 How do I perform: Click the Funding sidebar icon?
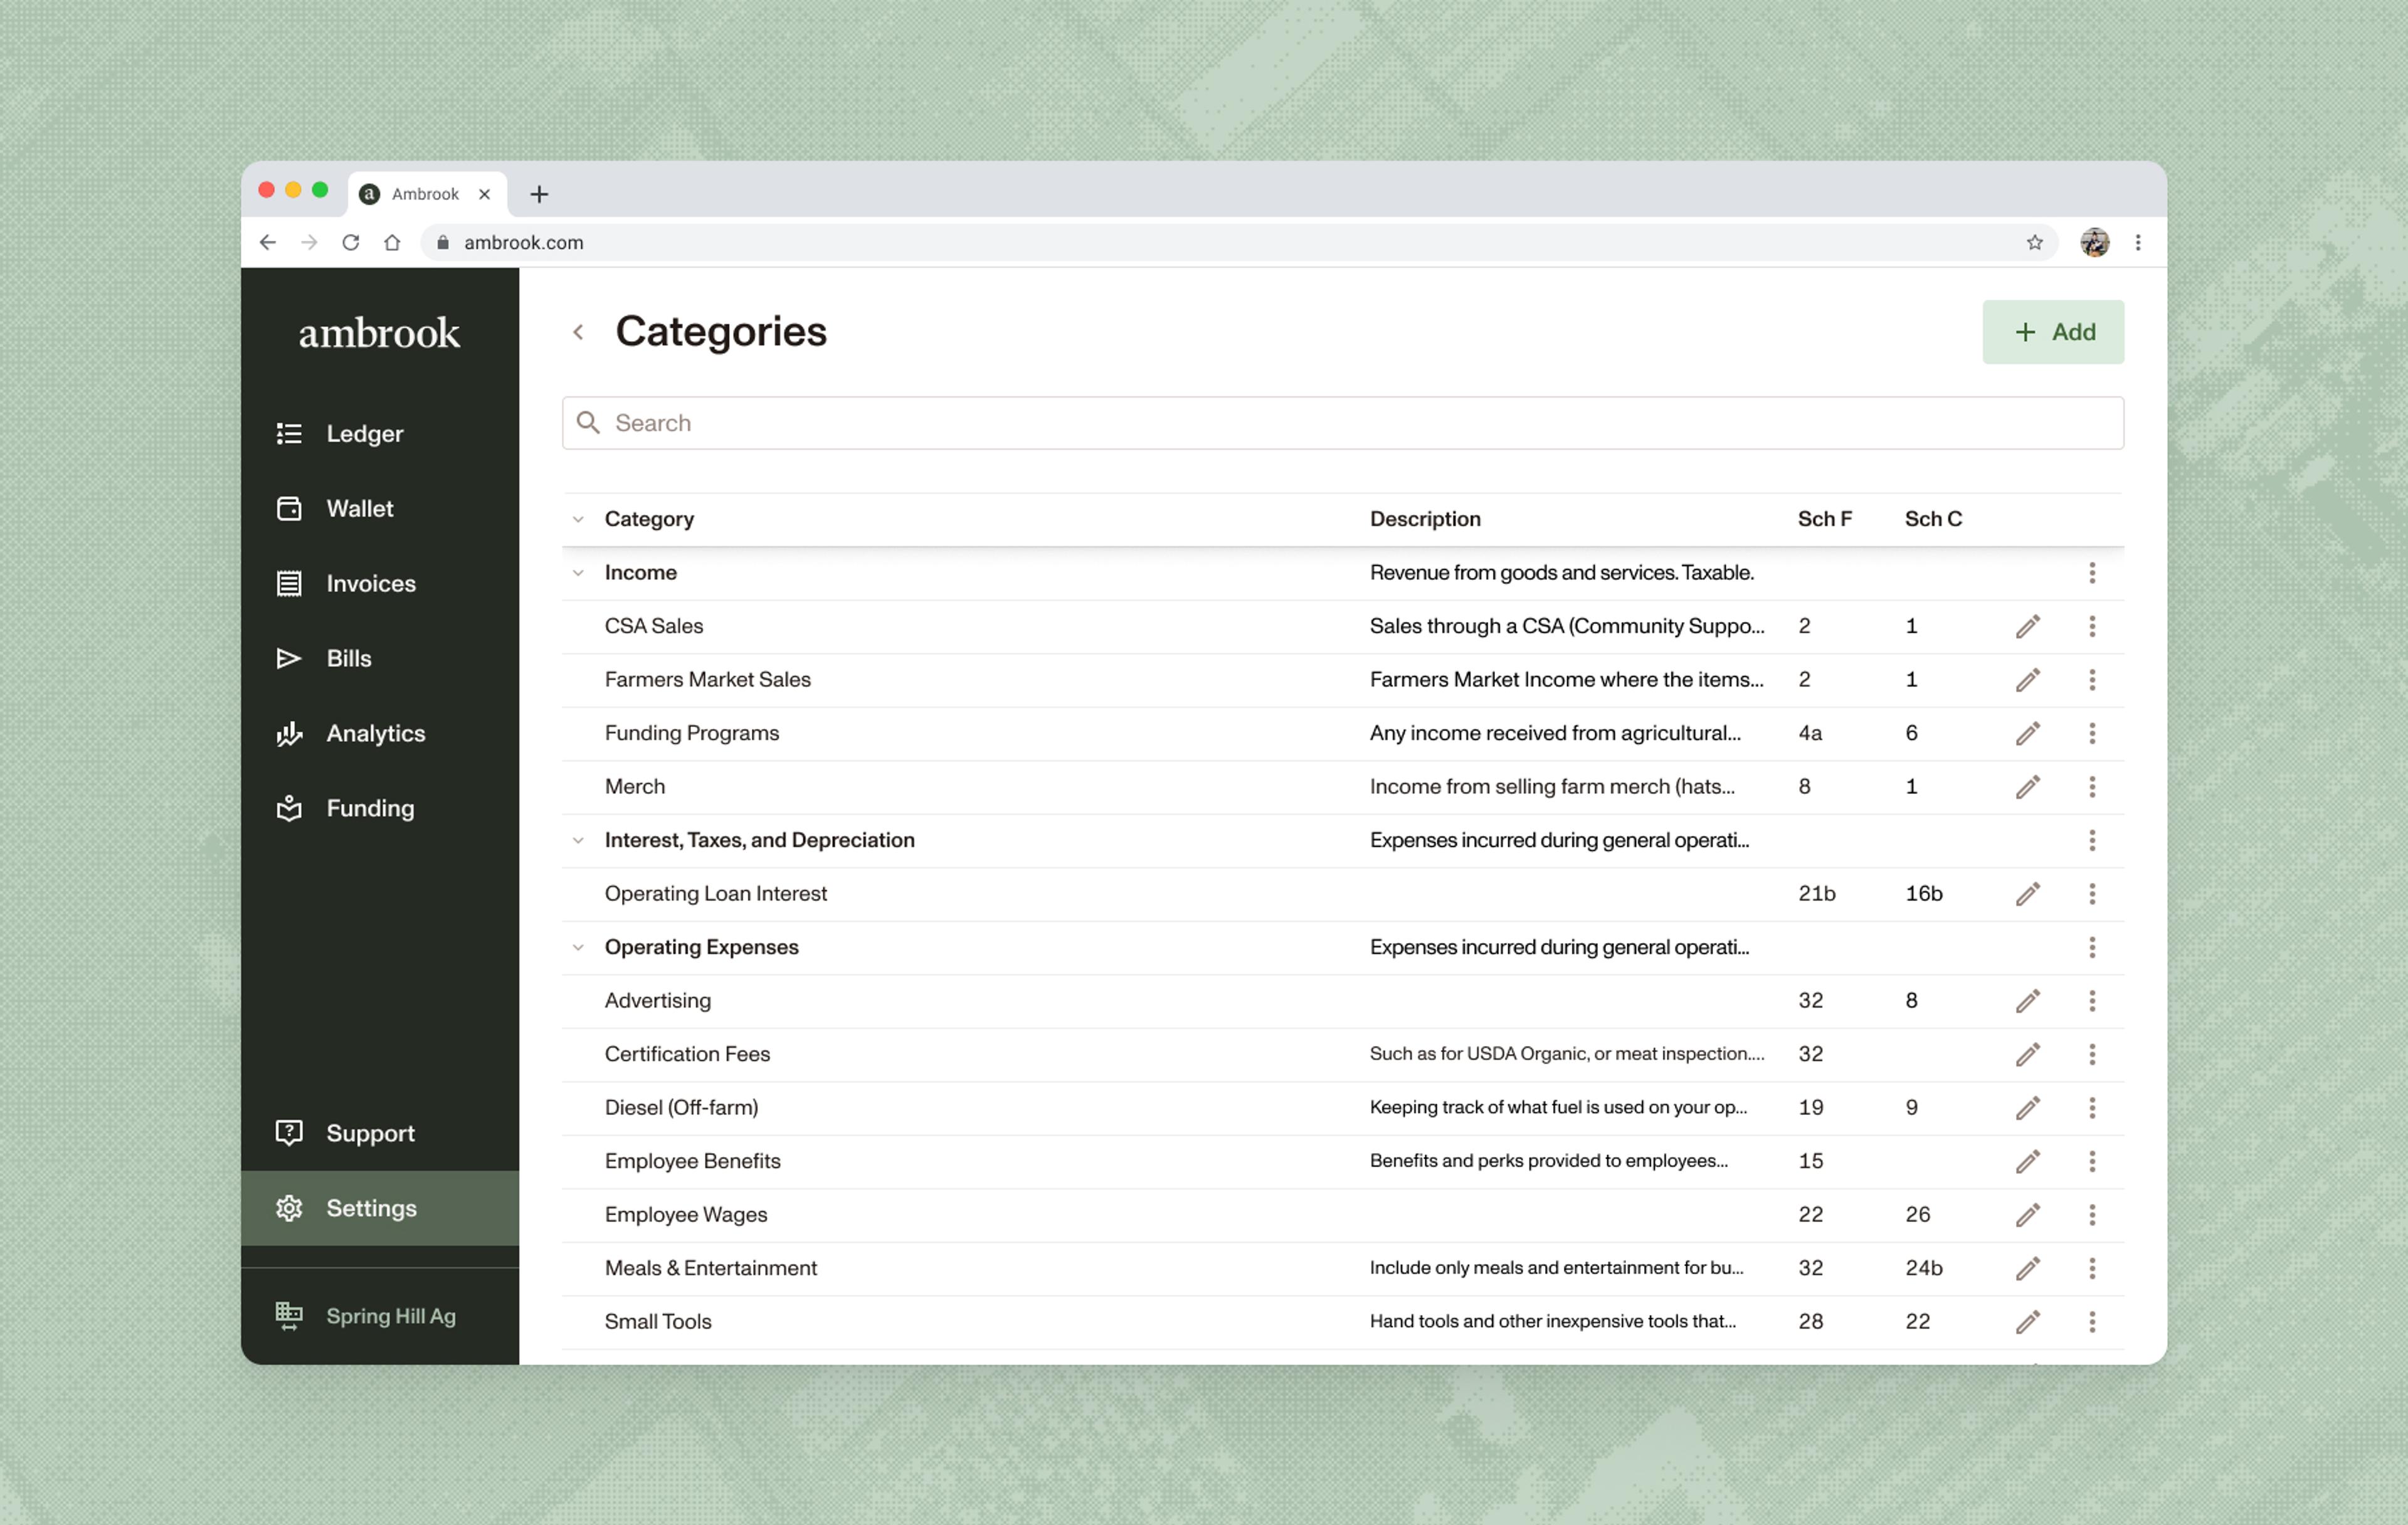tap(289, 808)
